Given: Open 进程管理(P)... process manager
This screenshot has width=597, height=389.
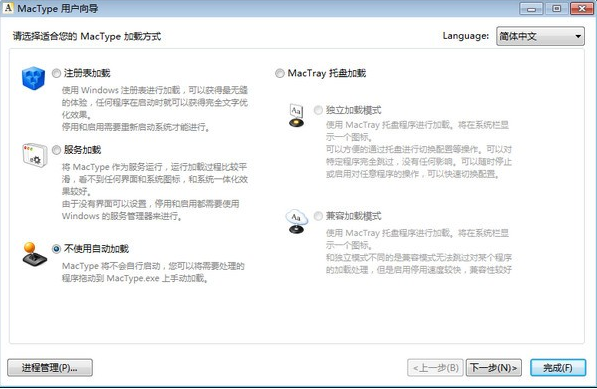Looking at the screenshot, I should tap(50, 368).
